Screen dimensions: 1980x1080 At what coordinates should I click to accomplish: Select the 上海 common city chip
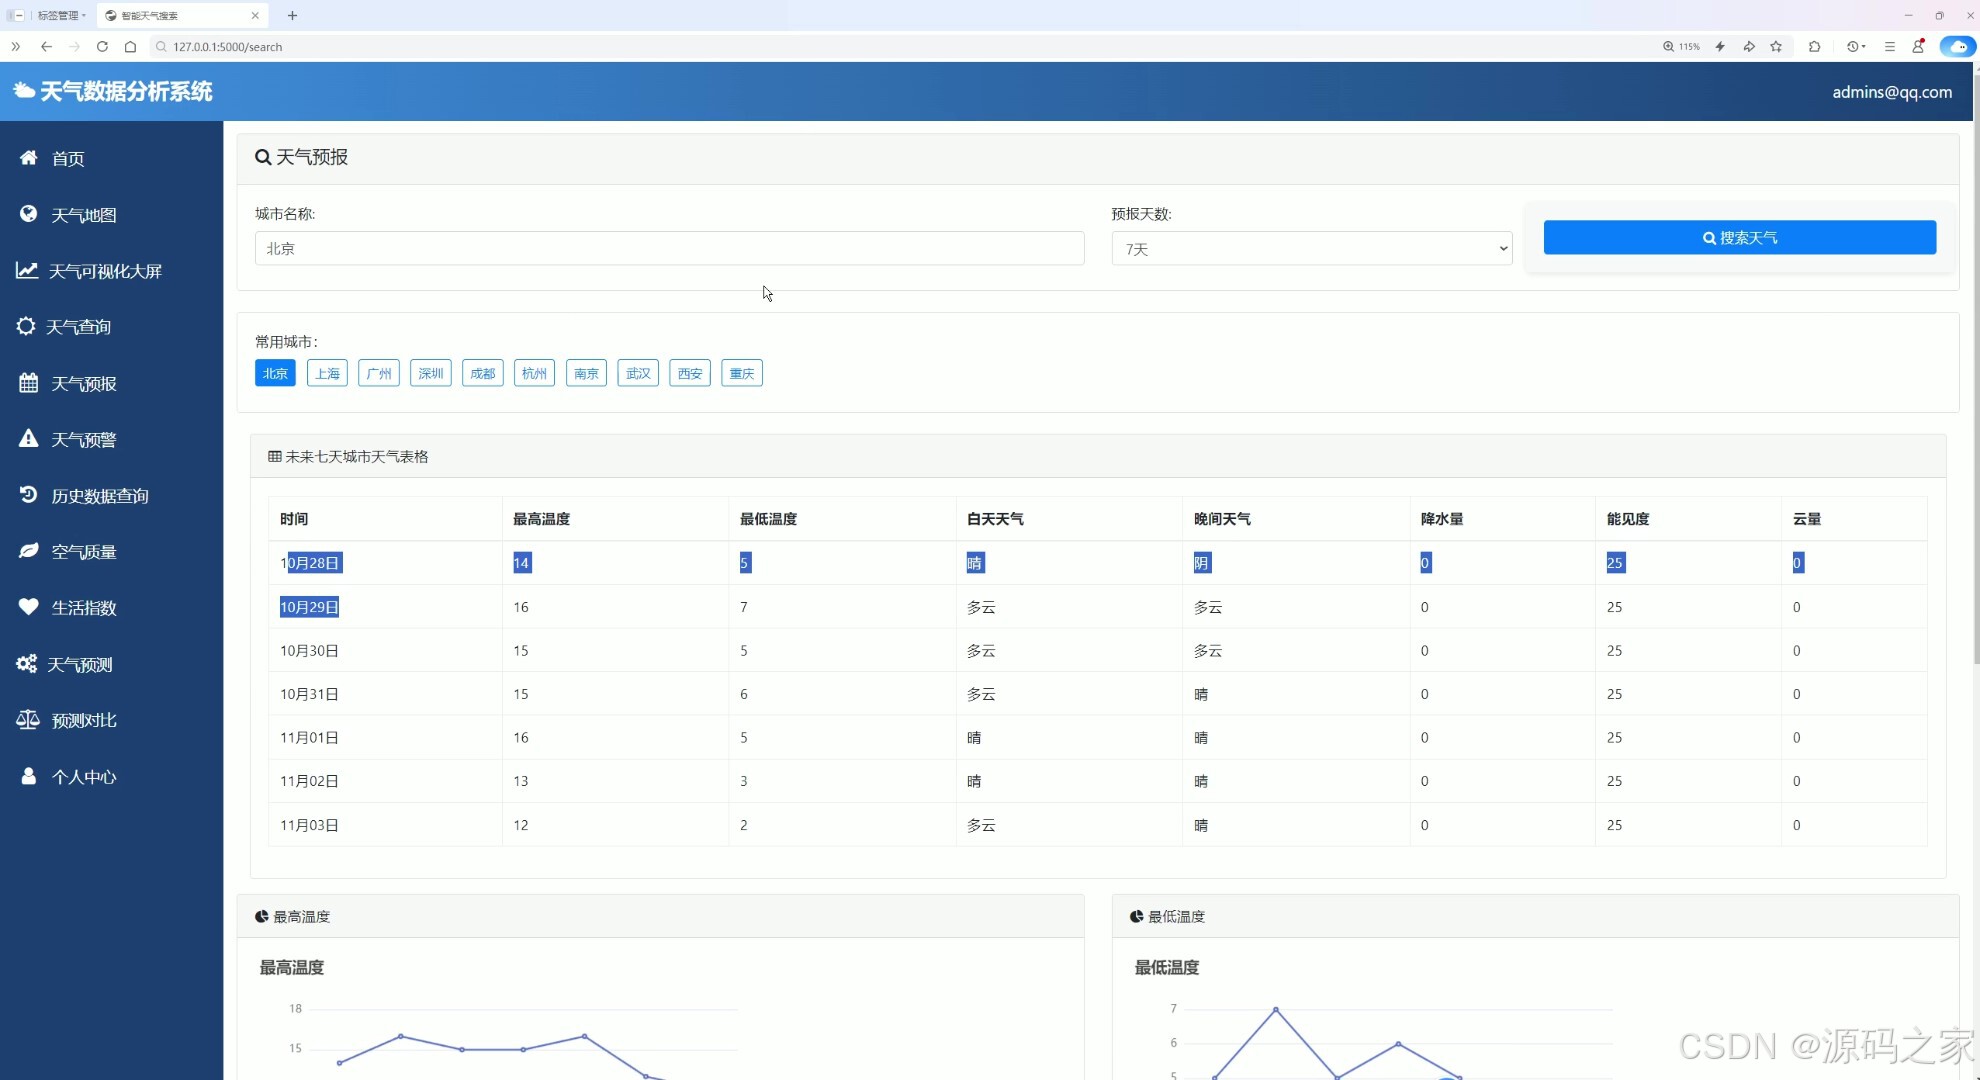(327, 373)
